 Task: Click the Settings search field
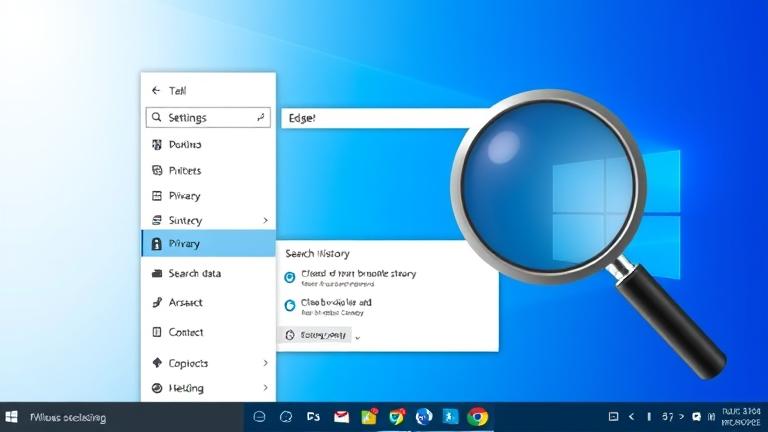[208, 118]
